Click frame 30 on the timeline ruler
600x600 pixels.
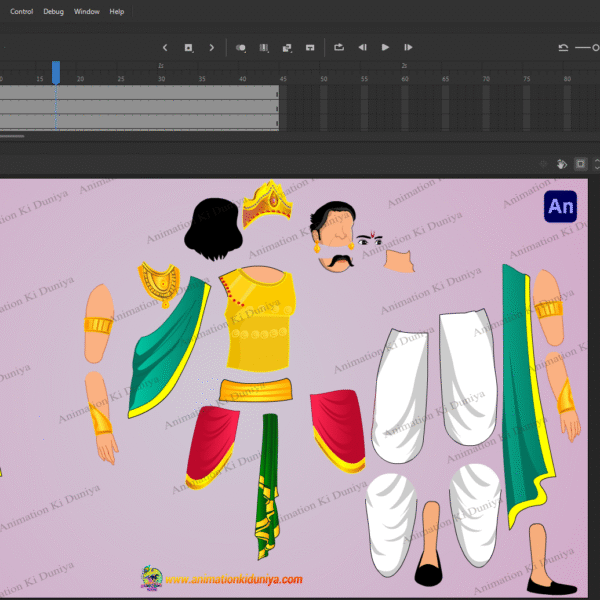tap(161, 79)
